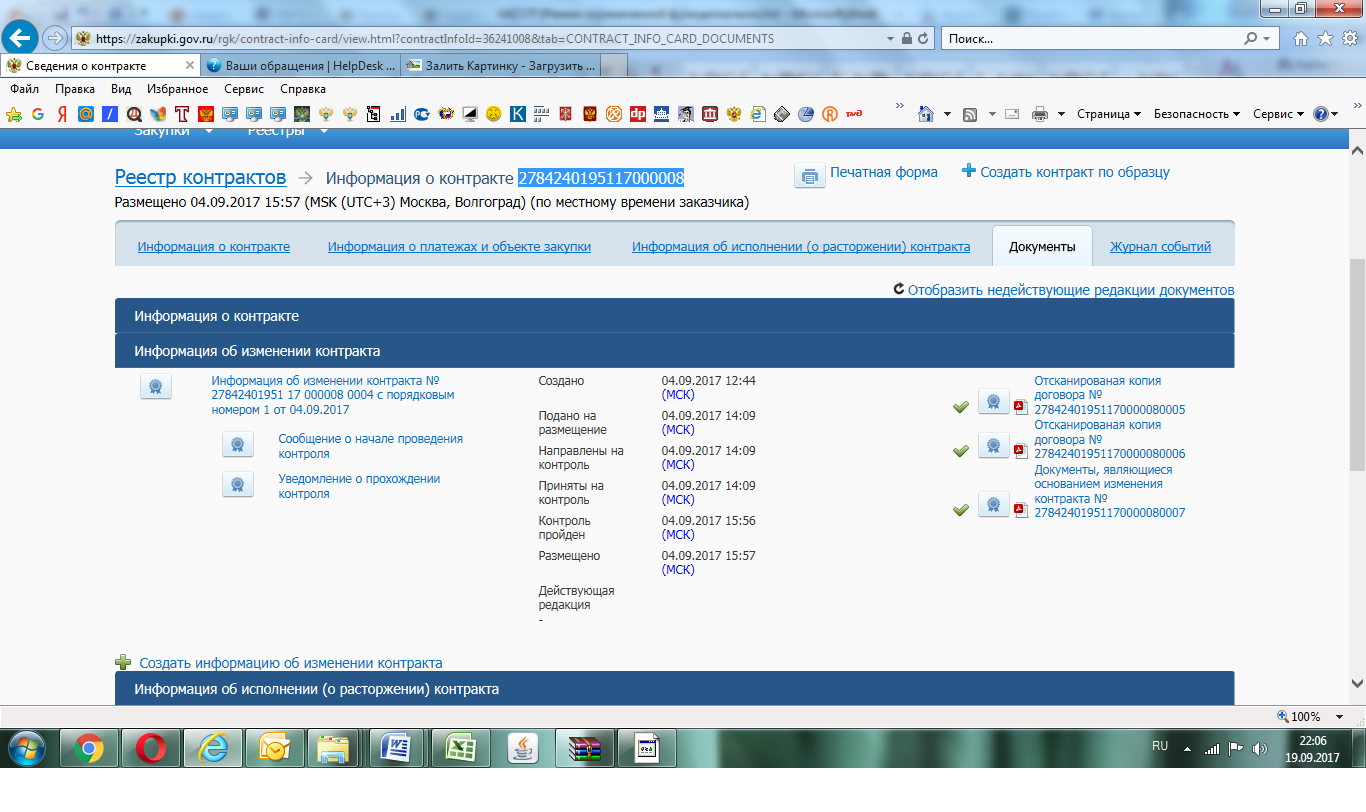Click the browser Forward arrow button

click(55, 39)
